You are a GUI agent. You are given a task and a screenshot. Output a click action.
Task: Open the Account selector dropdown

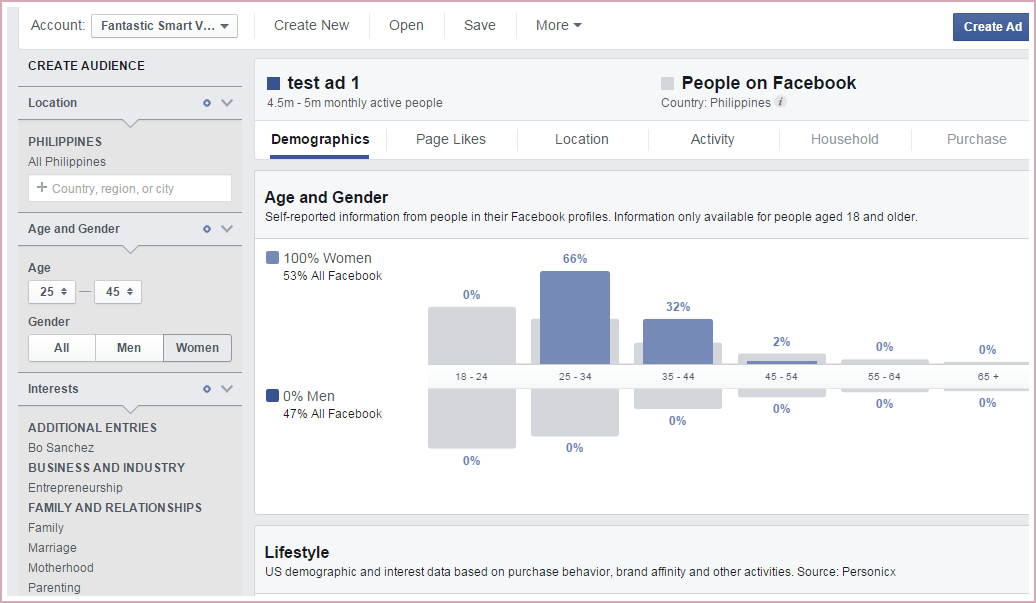(164, 26)
